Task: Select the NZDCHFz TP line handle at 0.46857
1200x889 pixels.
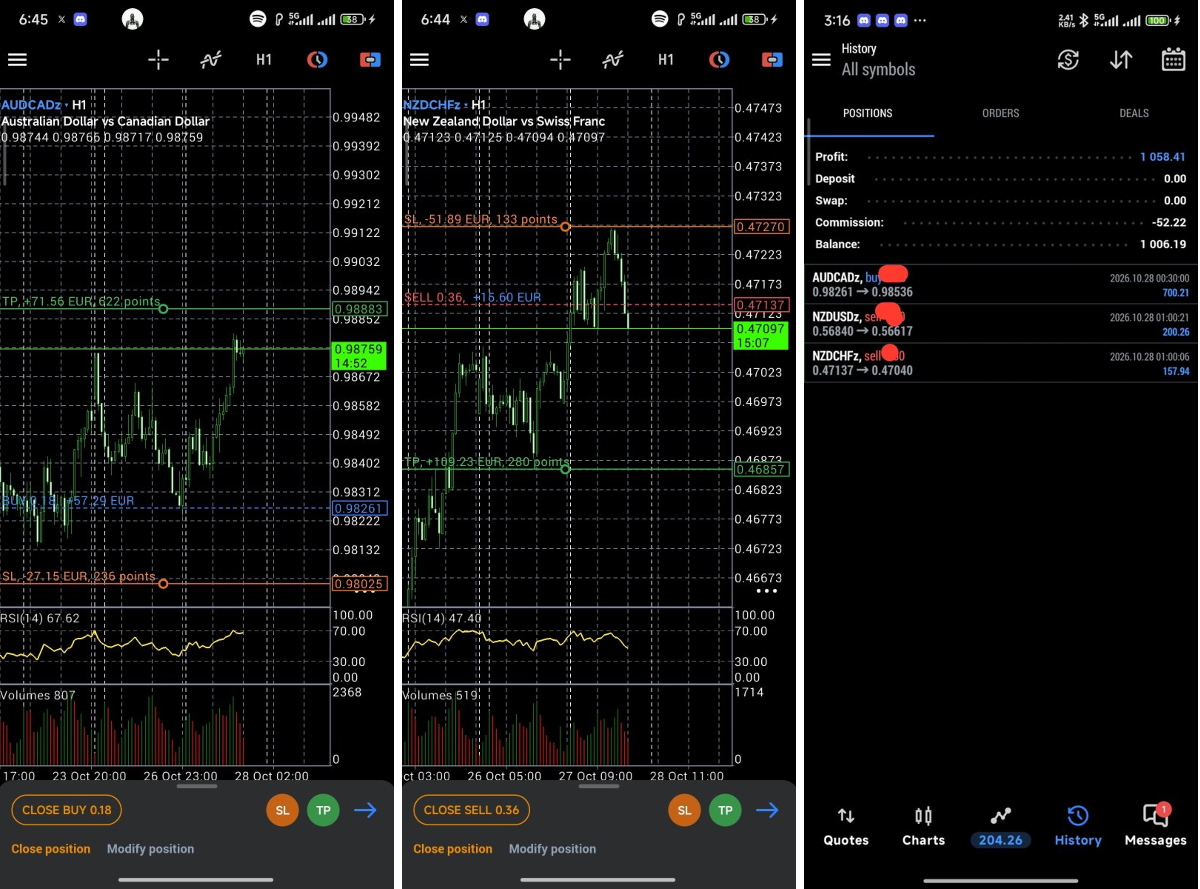Action: pyautogui.click(x=565, y=469)
